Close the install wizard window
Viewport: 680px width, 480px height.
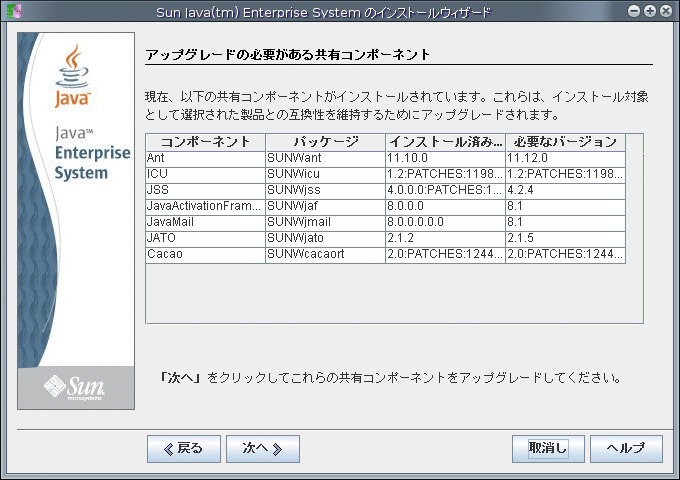666,11
